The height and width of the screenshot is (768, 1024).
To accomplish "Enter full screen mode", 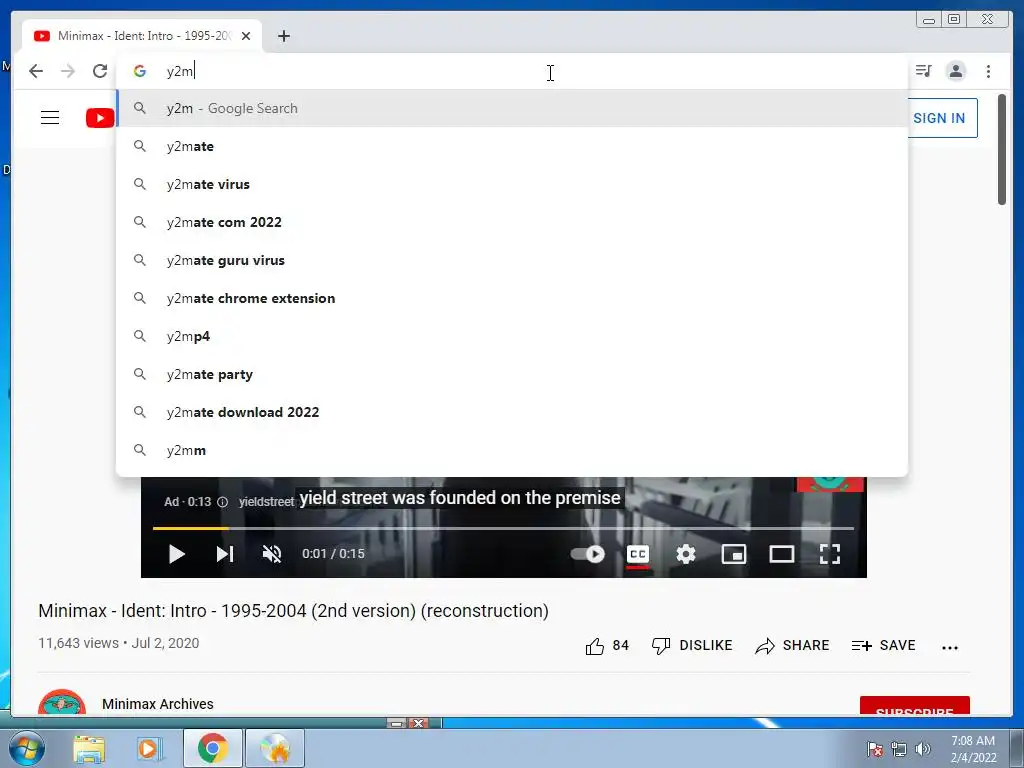I will [830, 554].
